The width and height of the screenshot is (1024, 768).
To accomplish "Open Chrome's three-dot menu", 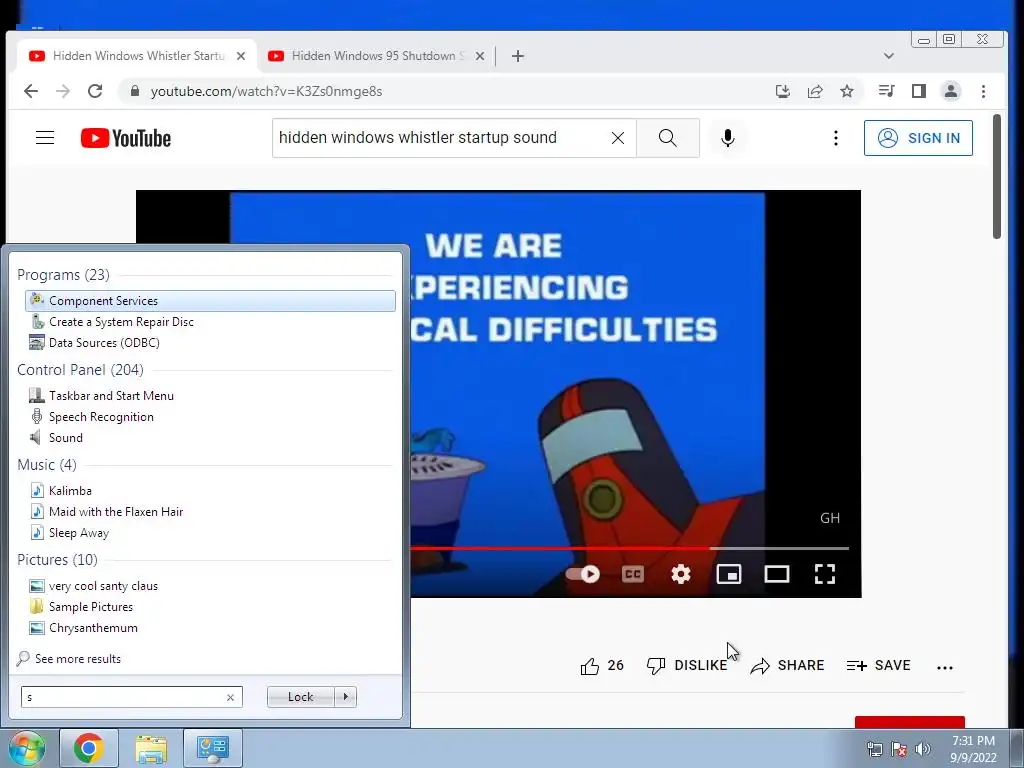I will [x=984, y=91].
